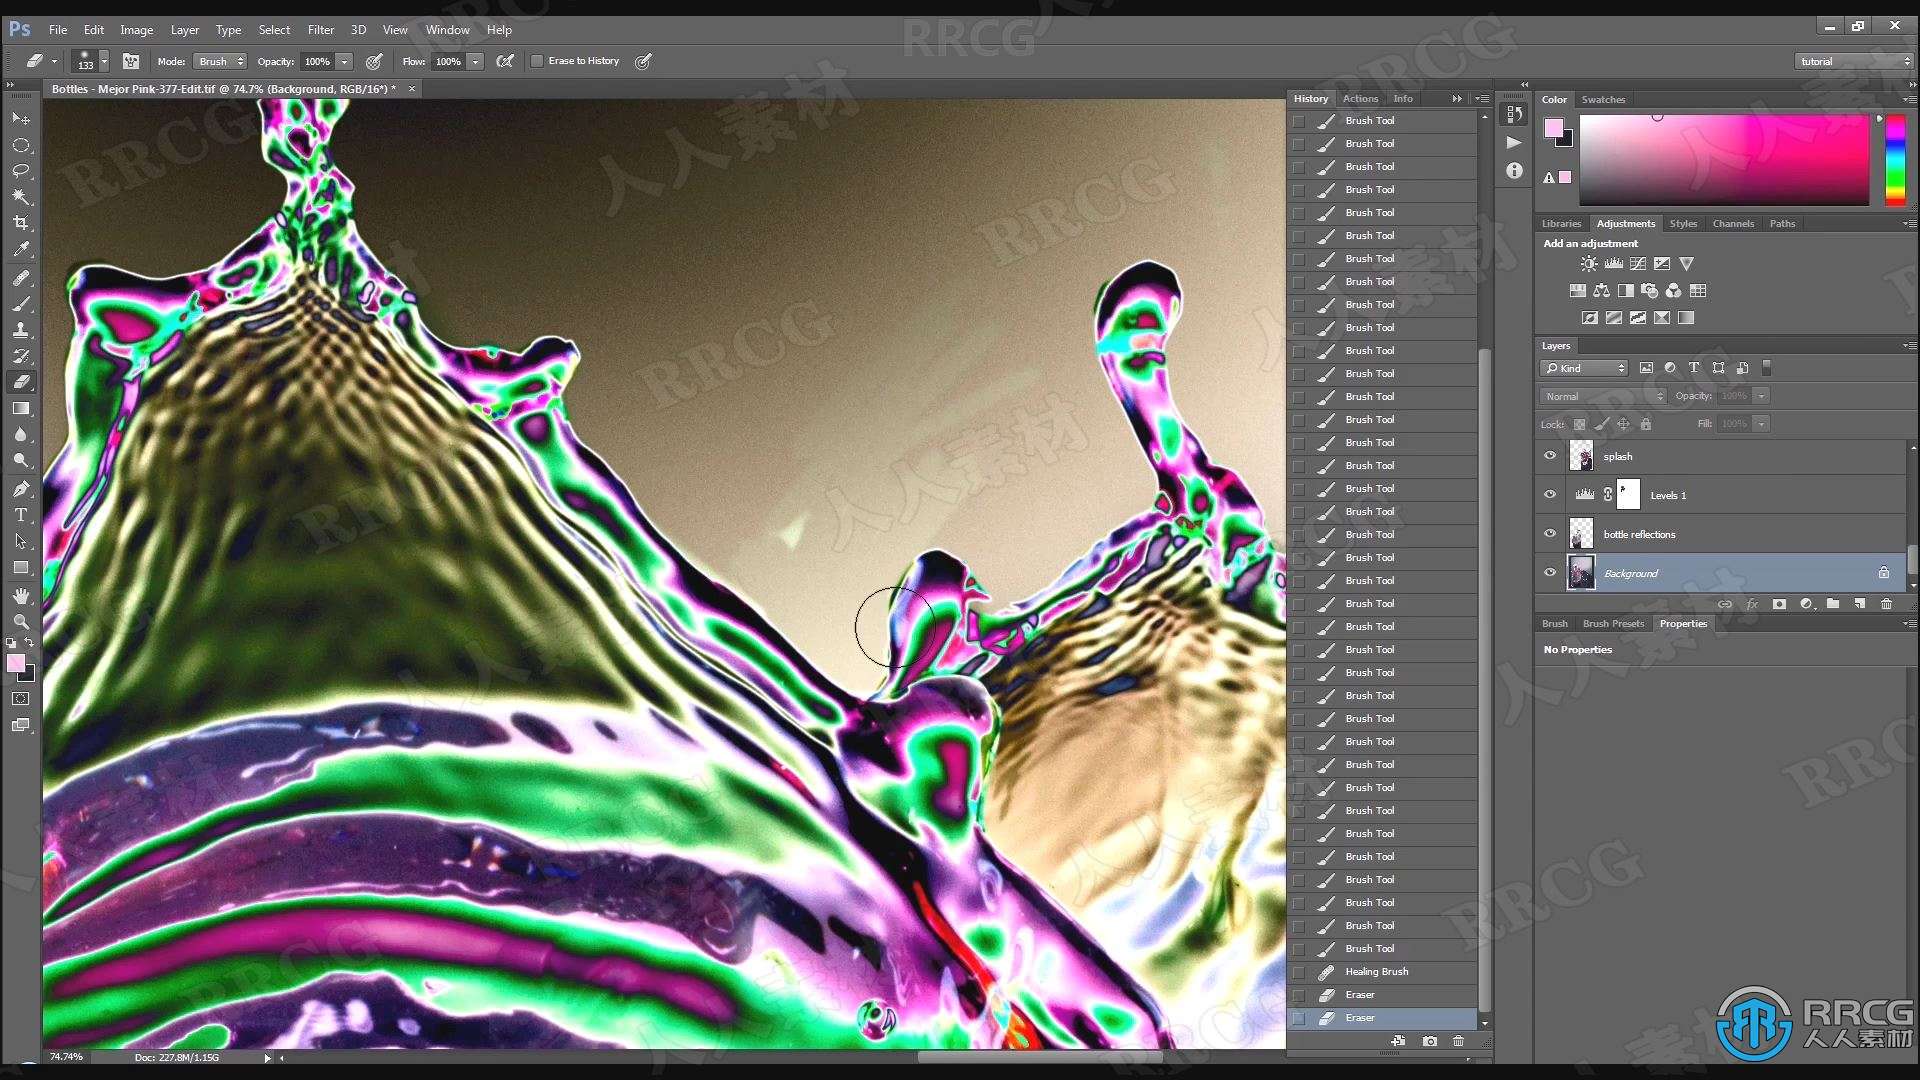Toggle visibility of splash layer
Screen dimensions: 1920x1080
(x=1551, y=456)
